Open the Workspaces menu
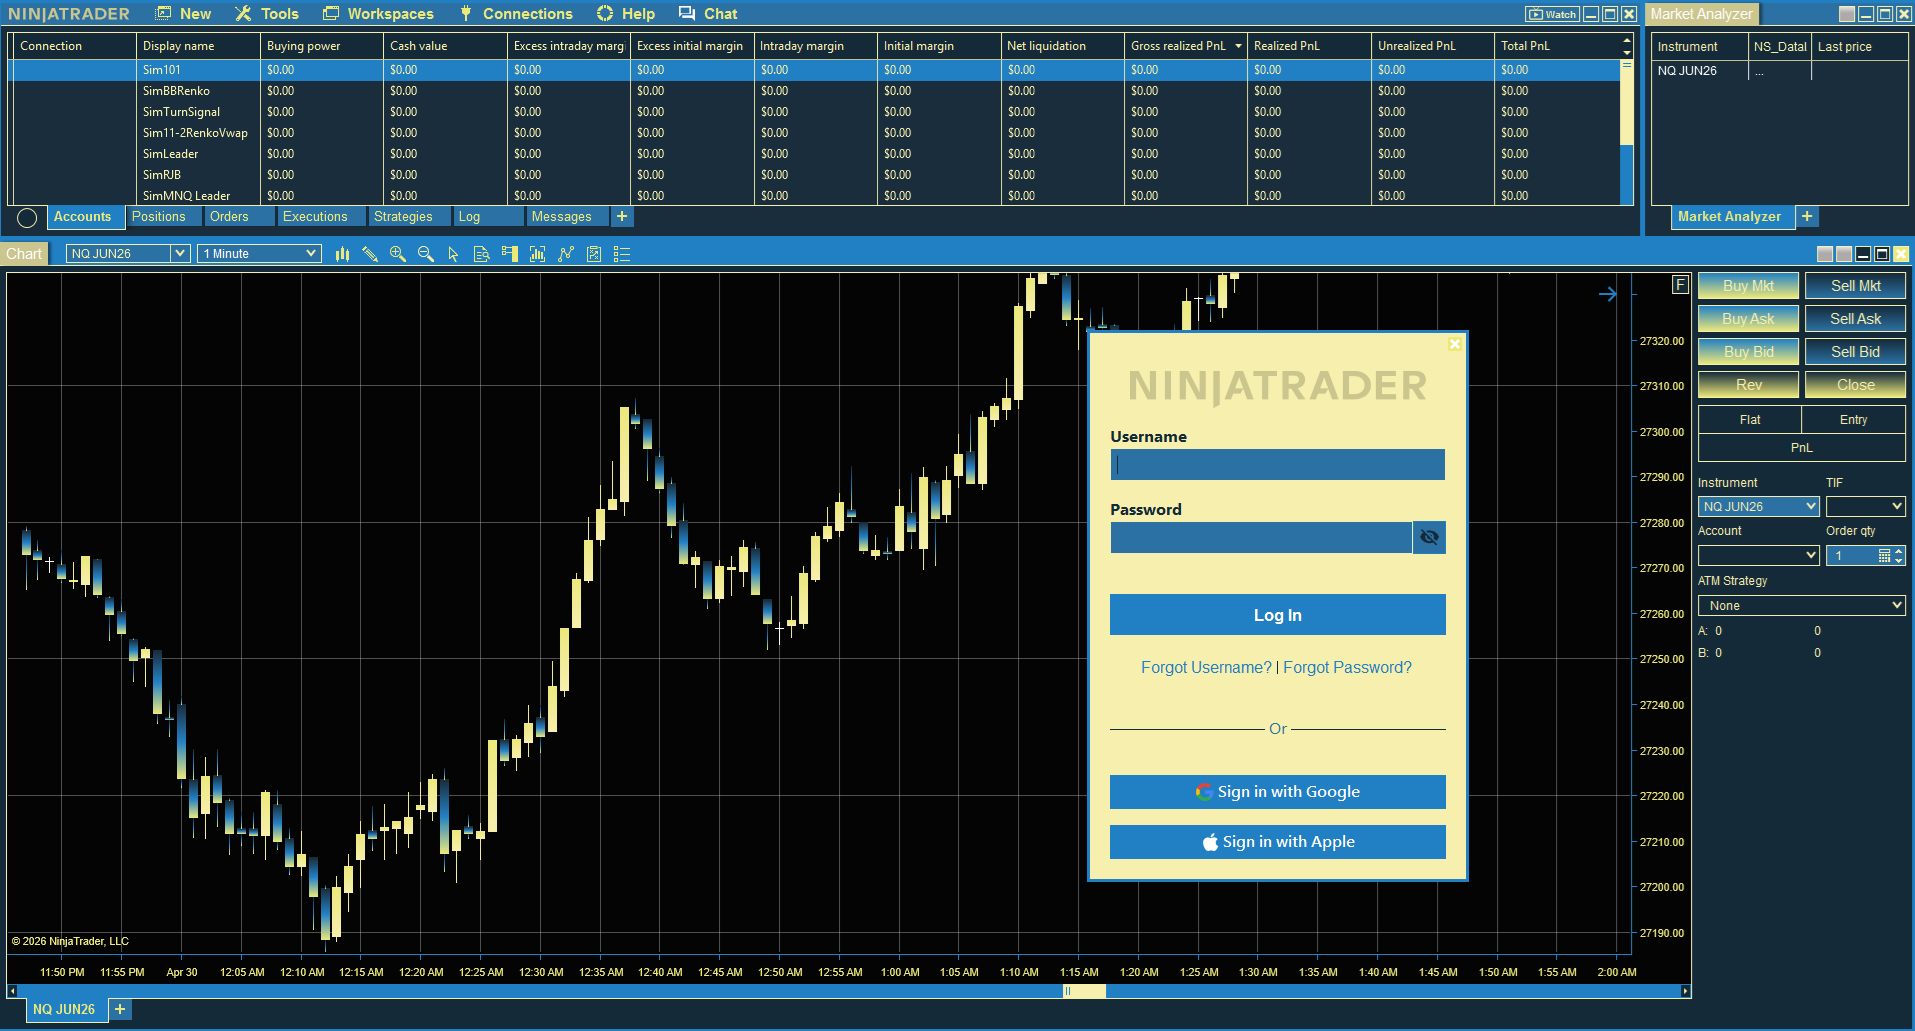This screenshot has height=1031, width=1915. tap(378, 14)
